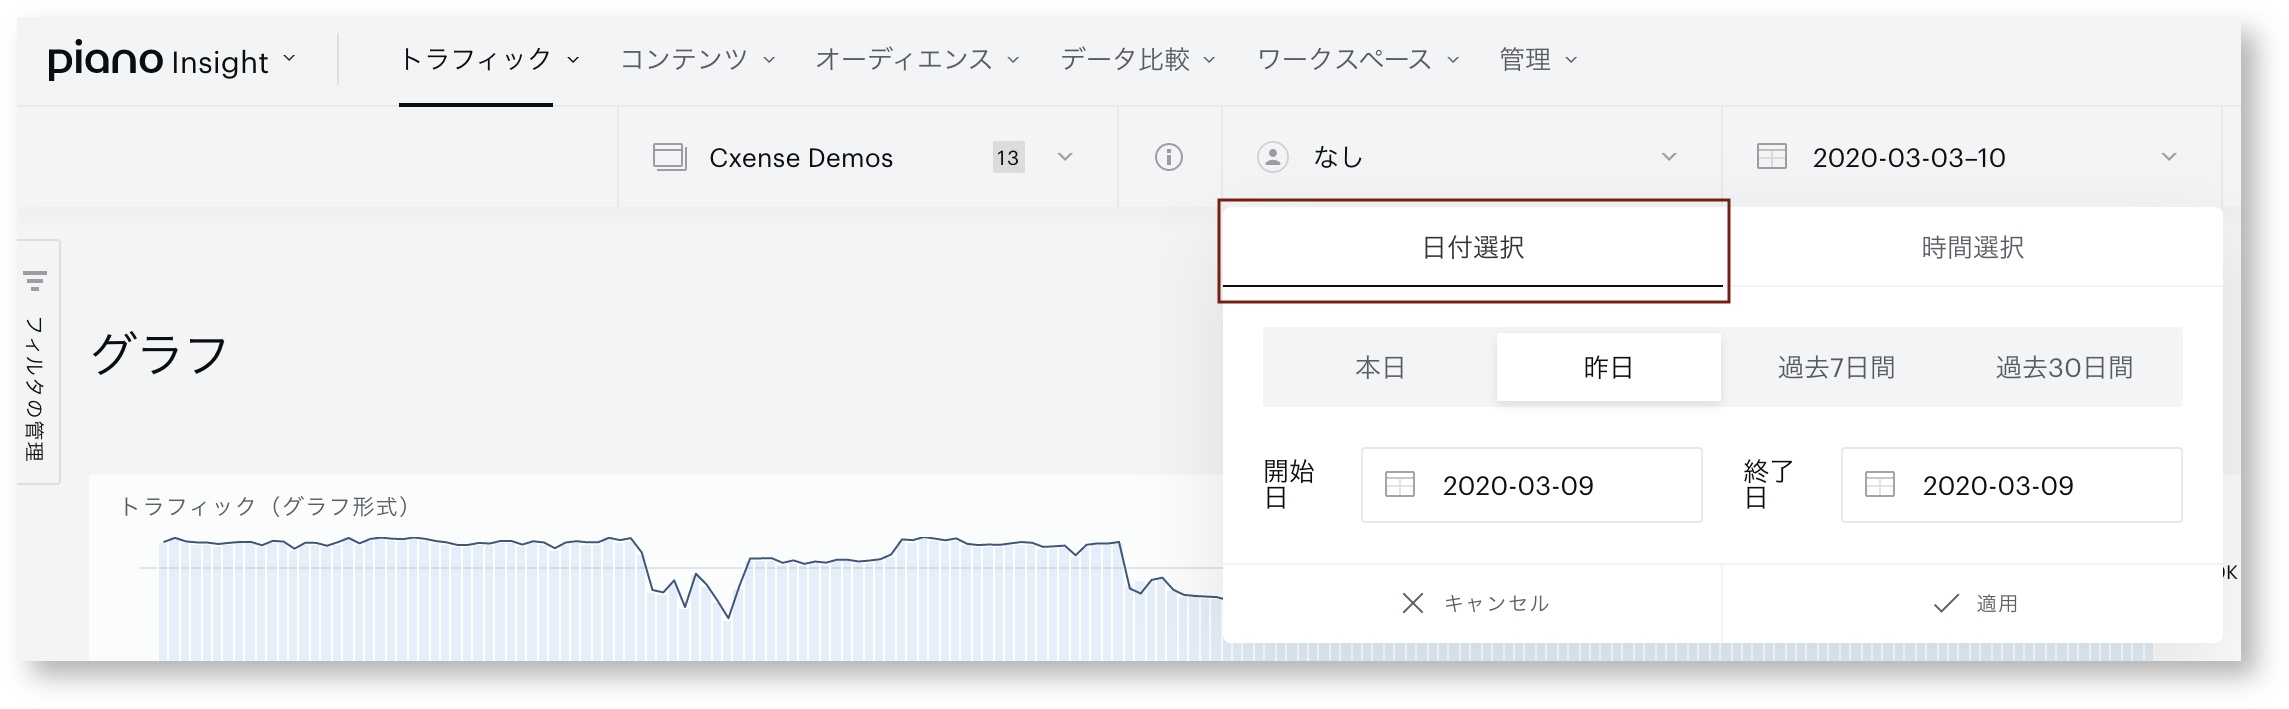
Task: Open the データ比較 menu
Action: tap(1137, 59)
